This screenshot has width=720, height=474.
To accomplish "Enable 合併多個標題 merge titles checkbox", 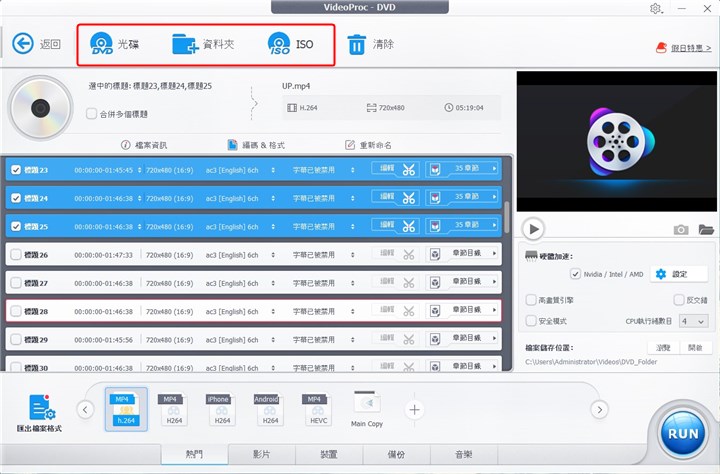I will coord(91,113).
